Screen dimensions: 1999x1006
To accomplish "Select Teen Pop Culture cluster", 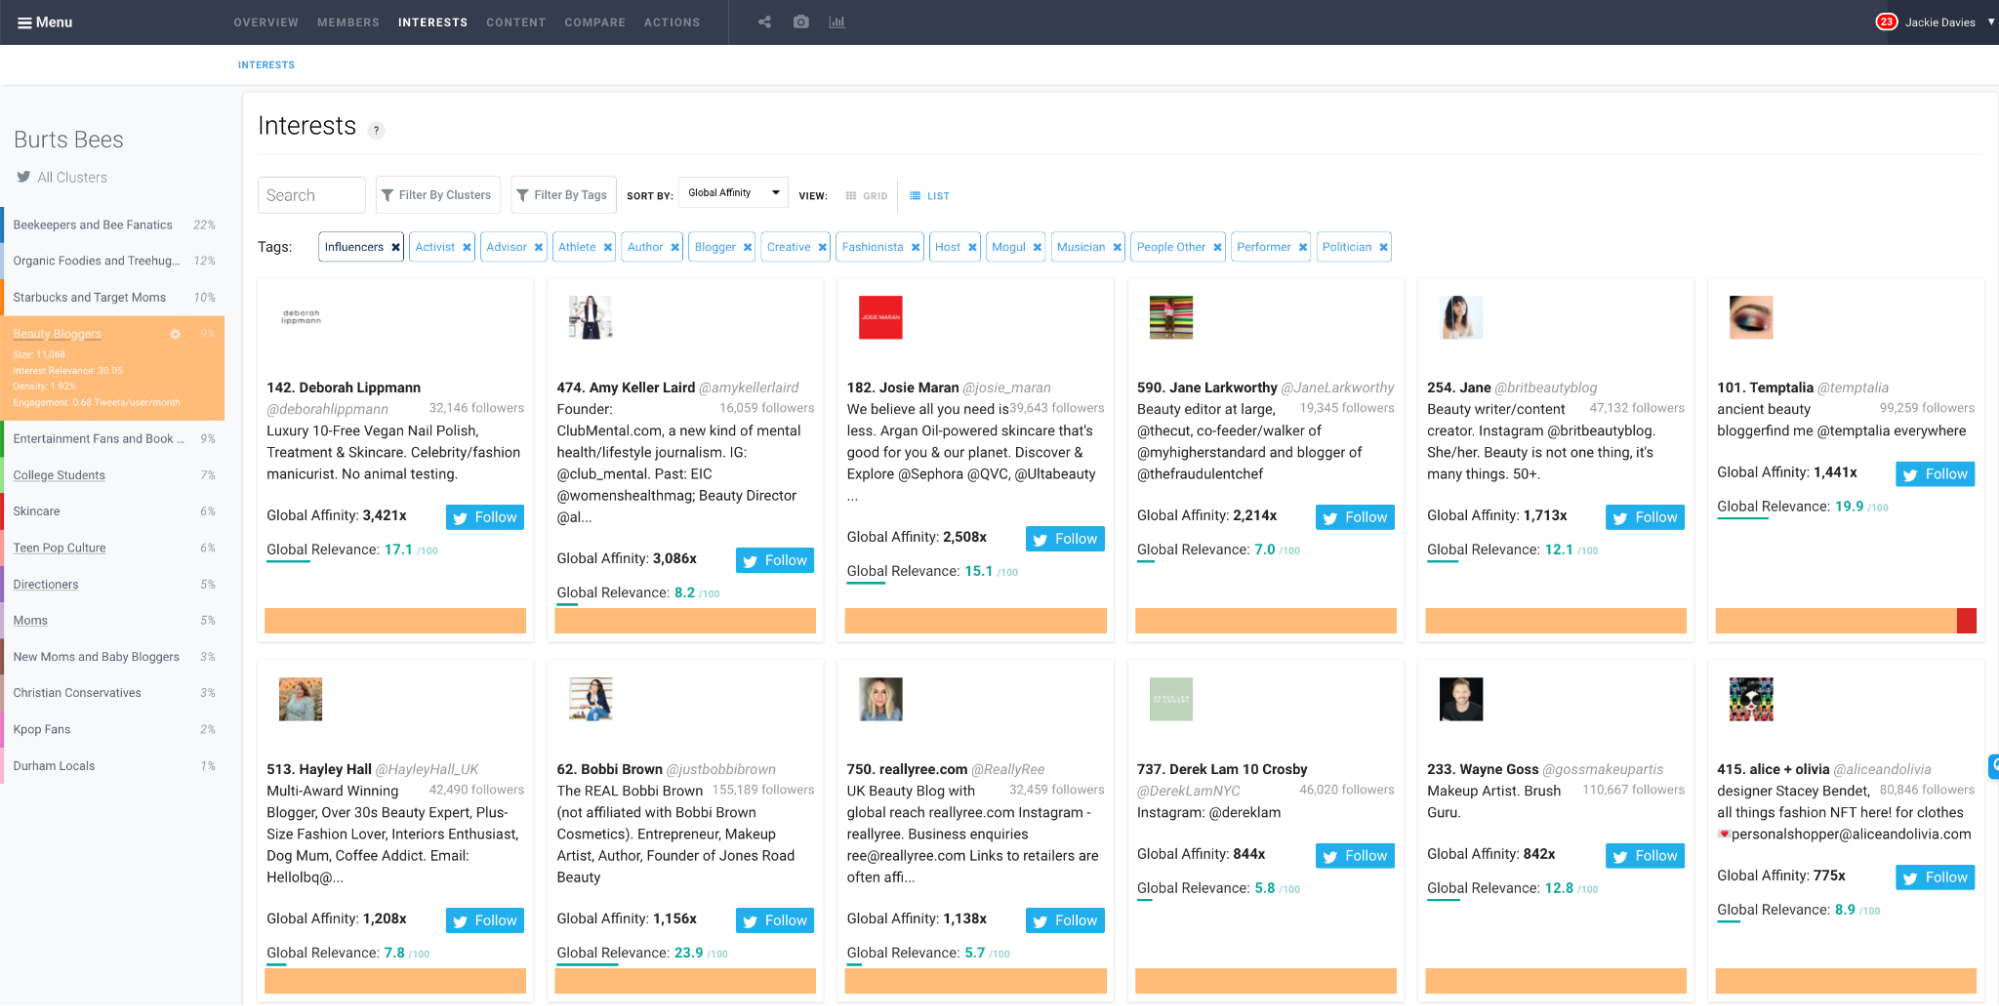I will click(113, 548).
